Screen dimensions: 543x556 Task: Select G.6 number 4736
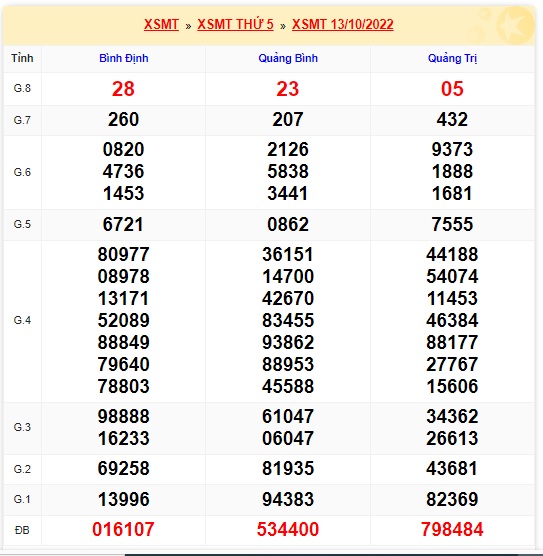coord(123,171)
